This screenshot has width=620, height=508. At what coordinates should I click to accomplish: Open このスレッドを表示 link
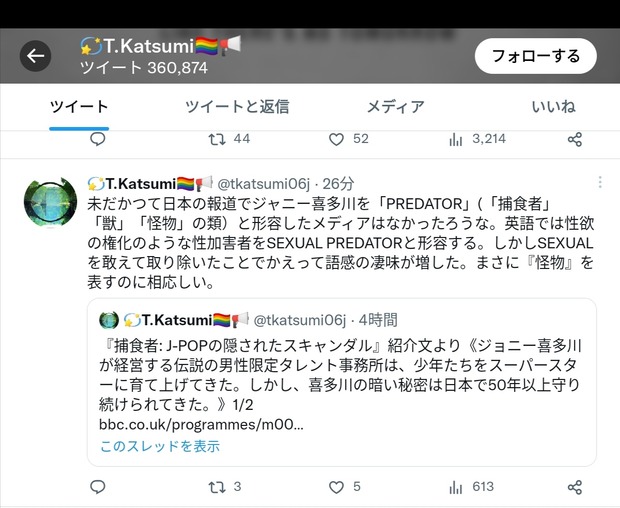[x=160, y=446]
